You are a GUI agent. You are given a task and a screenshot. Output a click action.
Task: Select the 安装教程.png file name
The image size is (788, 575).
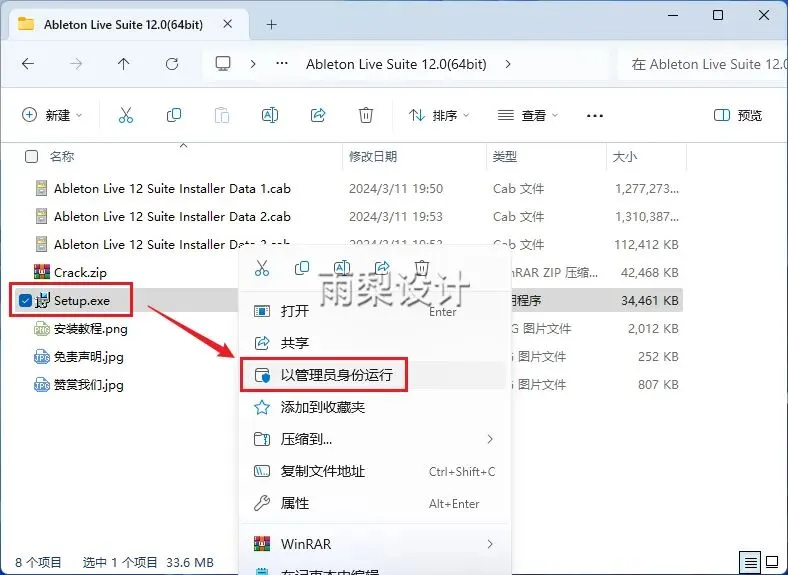(x=90, y=329)
